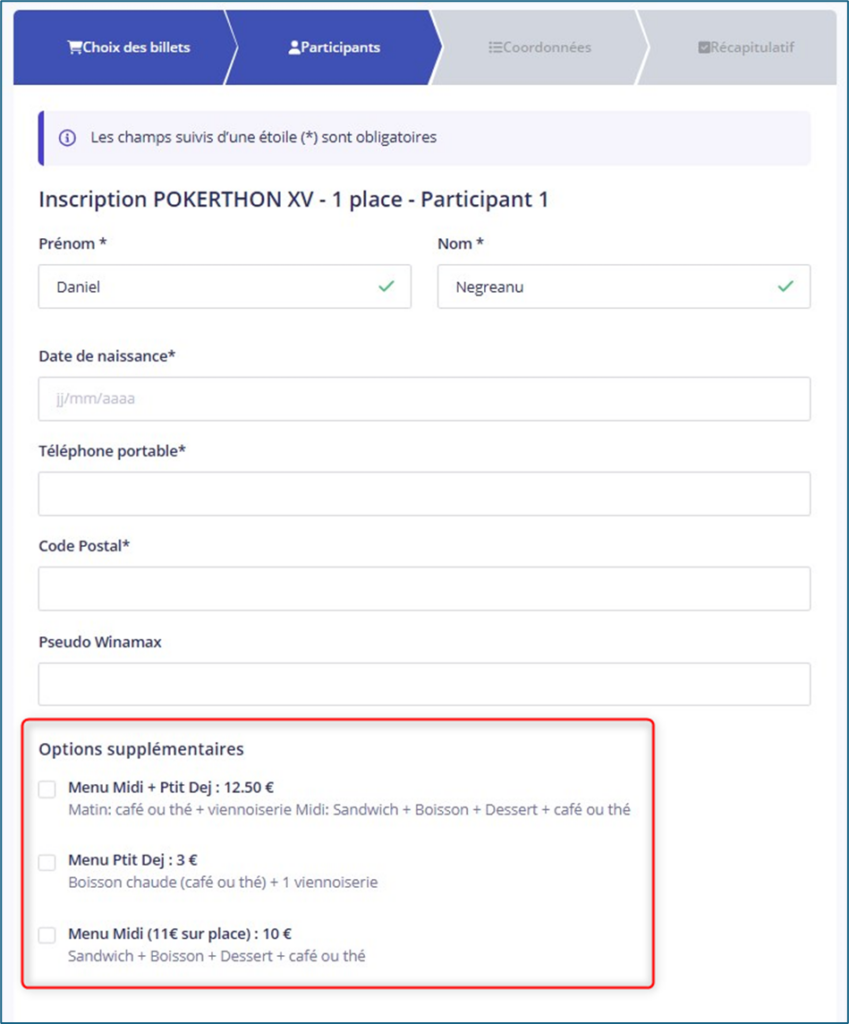Focus the Téléphone portable field
The height and width of the screenshot is (1024, 849).
click(x=424, y=494)
